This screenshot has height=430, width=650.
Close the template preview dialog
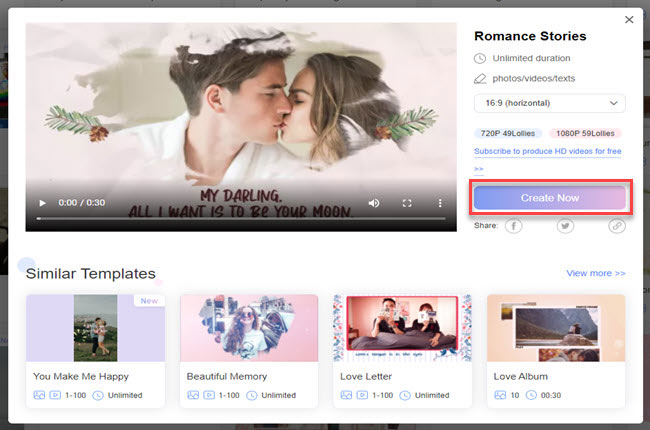629,19
